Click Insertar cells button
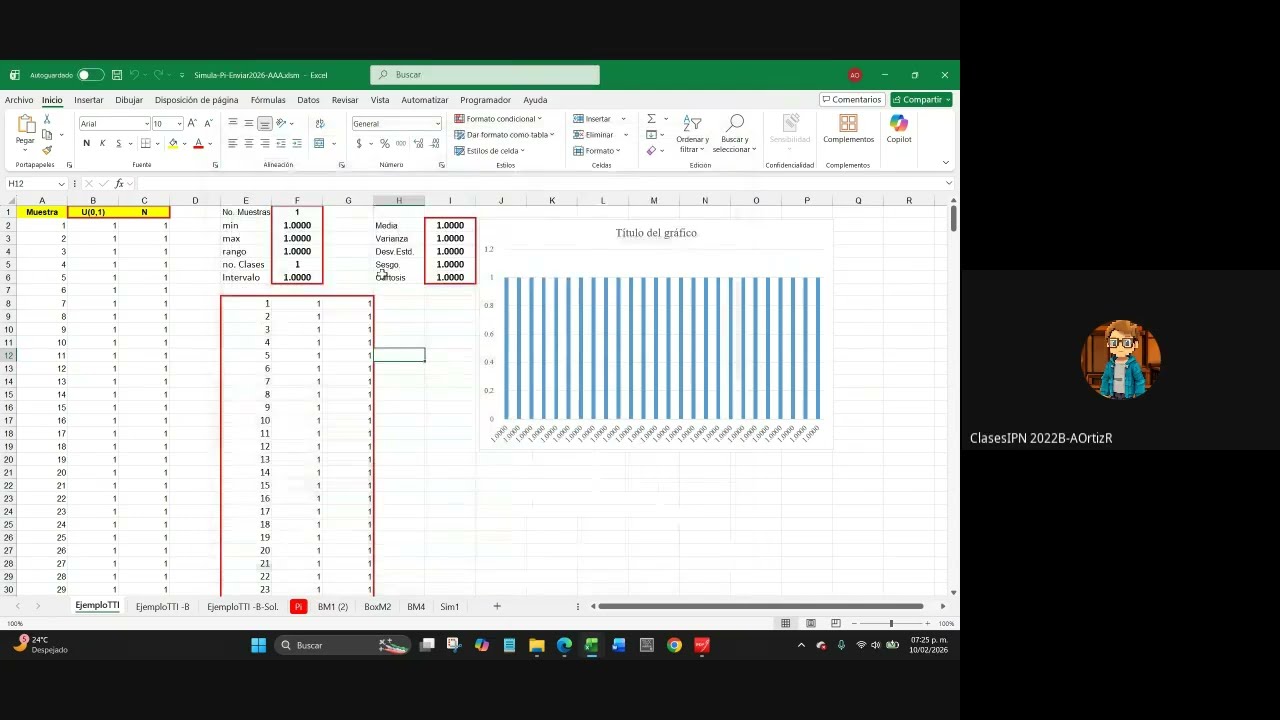This screenshot has width=1280, height=720. pyautogui.click(x=592, y=119)
